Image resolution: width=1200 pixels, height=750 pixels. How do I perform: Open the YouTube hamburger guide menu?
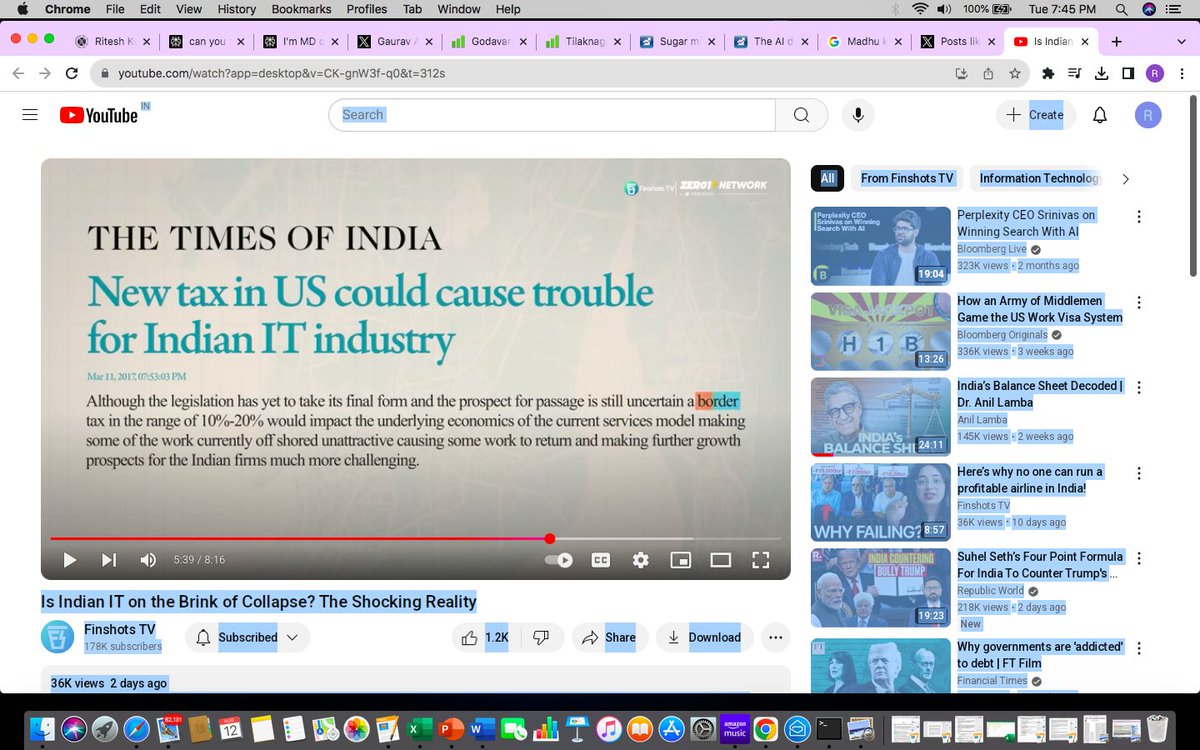(30, 115)
